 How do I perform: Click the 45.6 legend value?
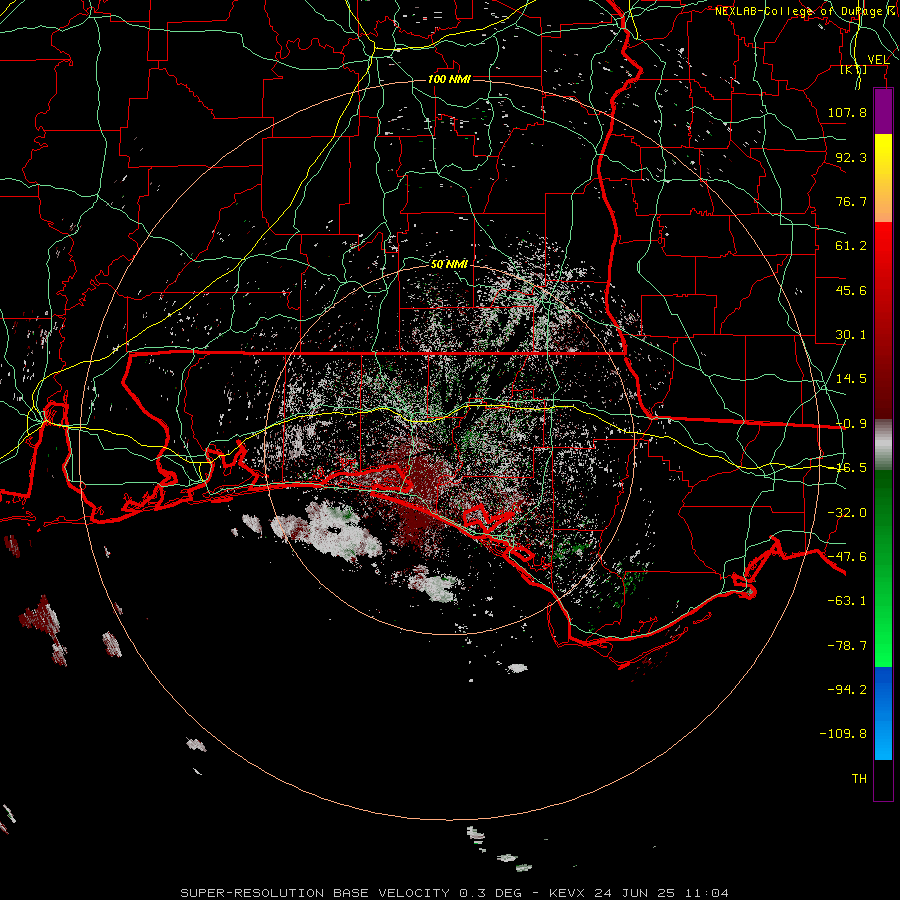click(851, 290)
